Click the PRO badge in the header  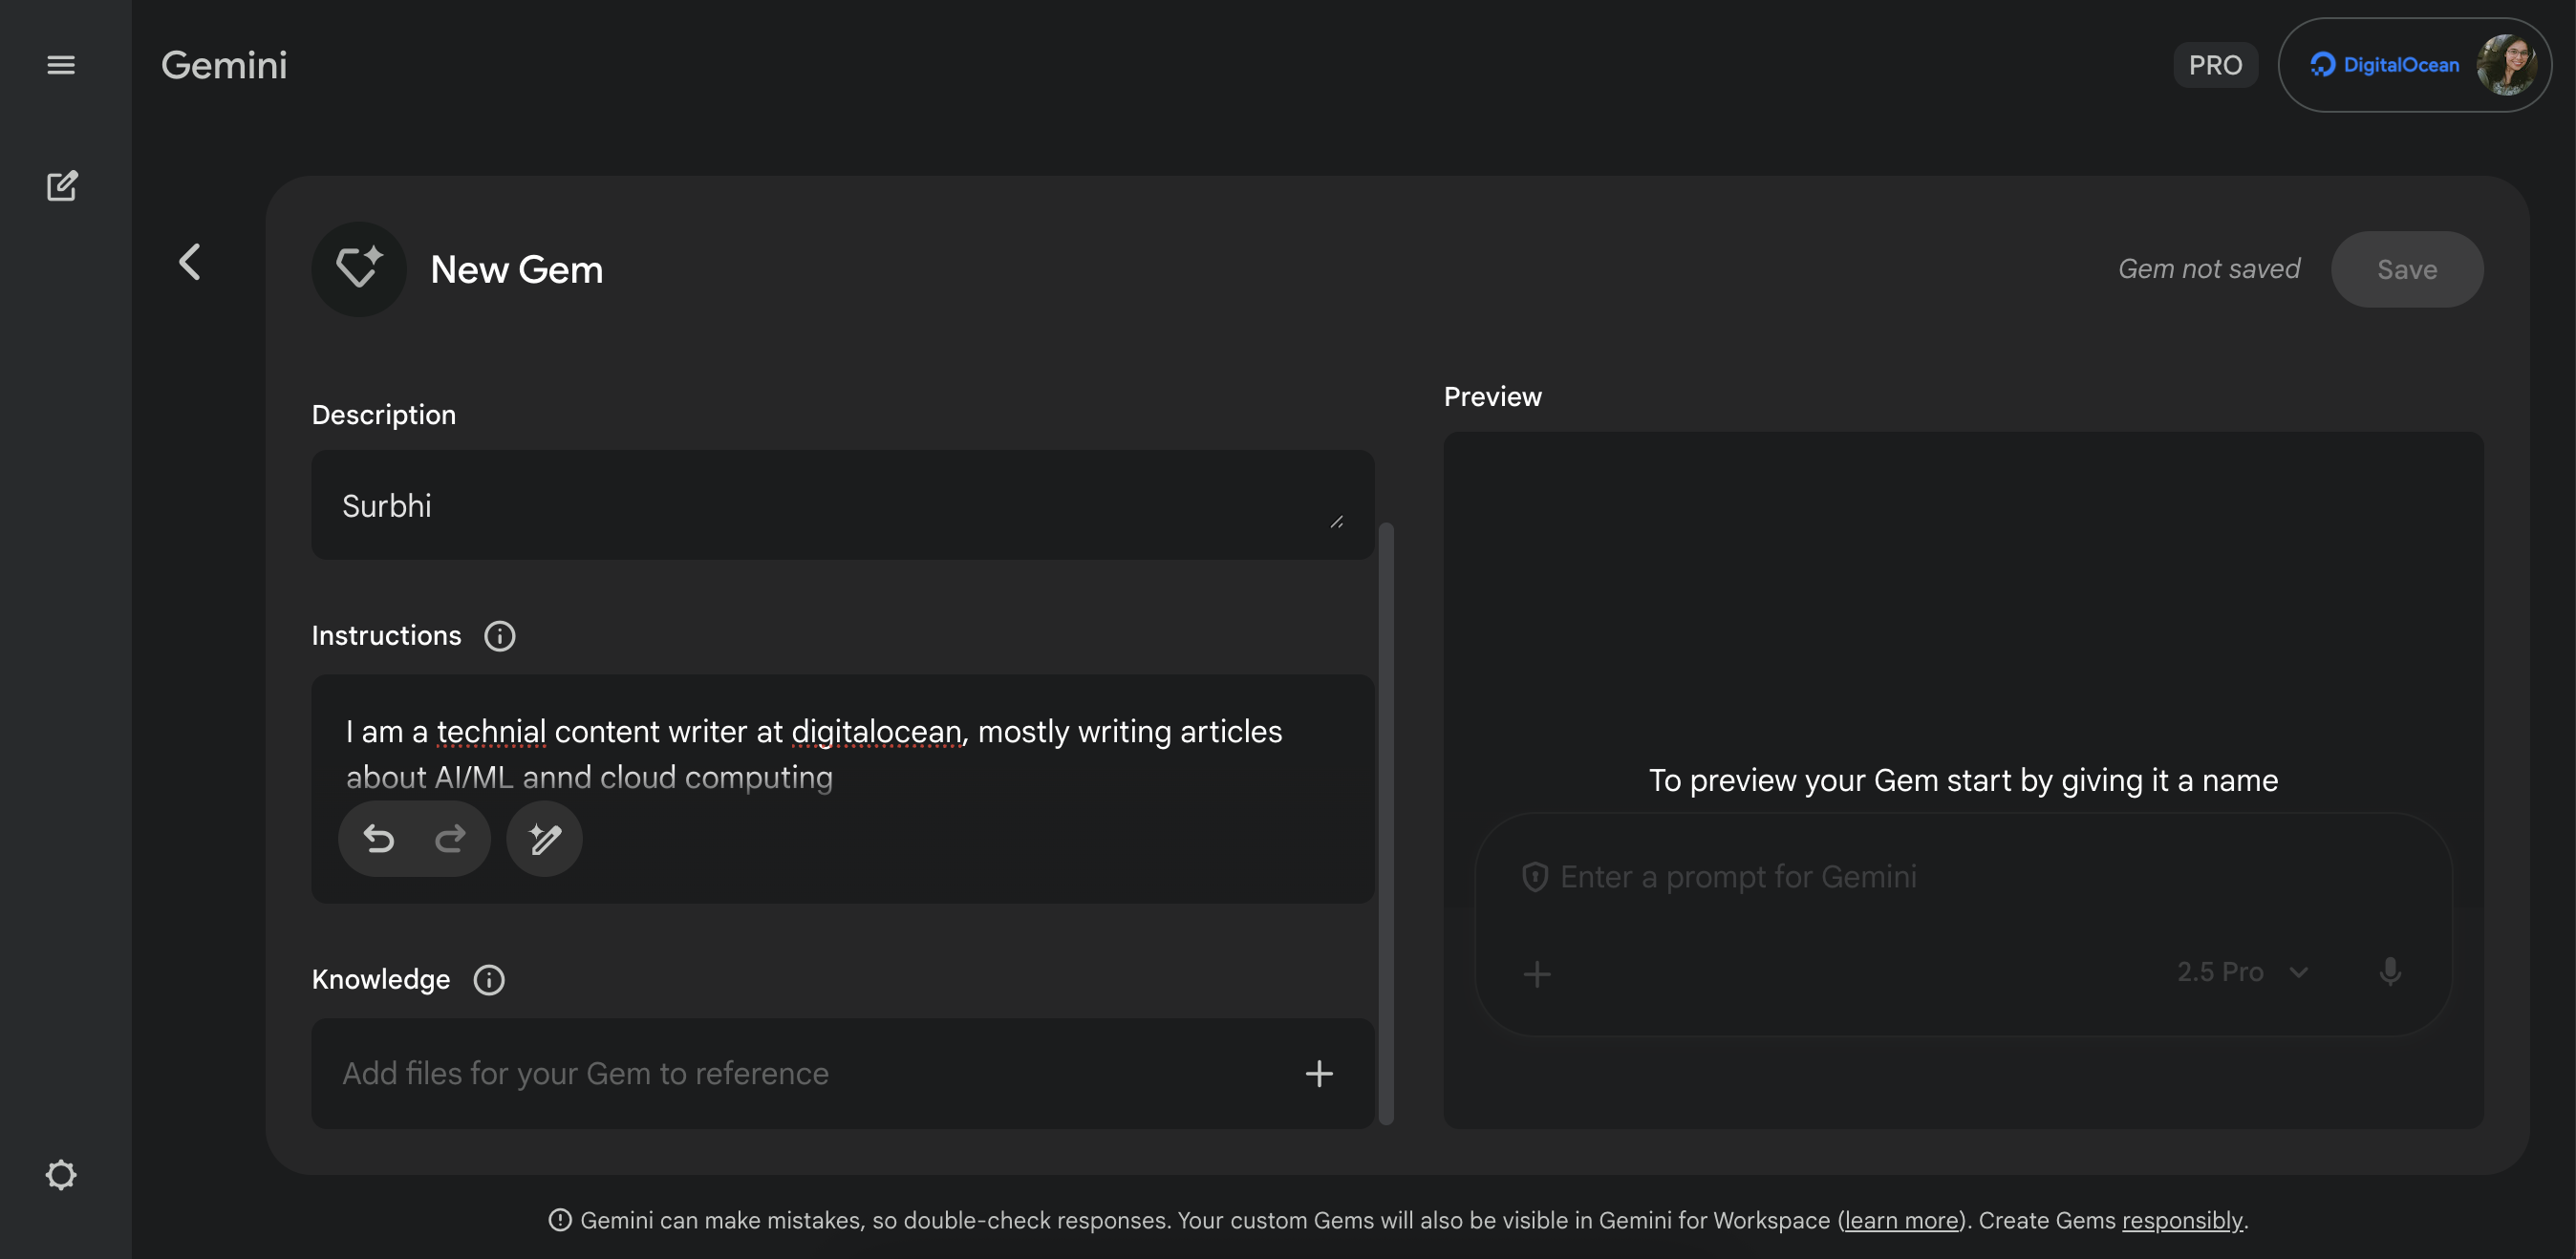(2214, 64)
